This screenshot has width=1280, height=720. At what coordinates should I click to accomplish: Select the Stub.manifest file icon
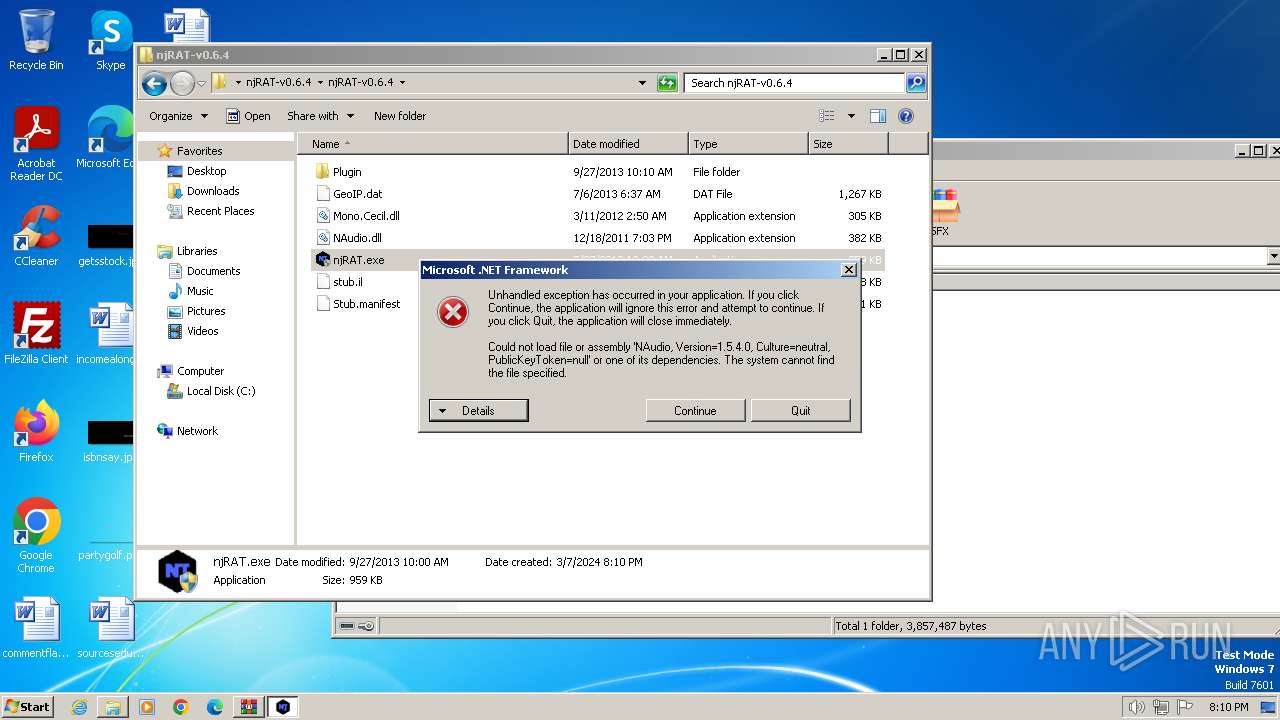coord(322,304)
